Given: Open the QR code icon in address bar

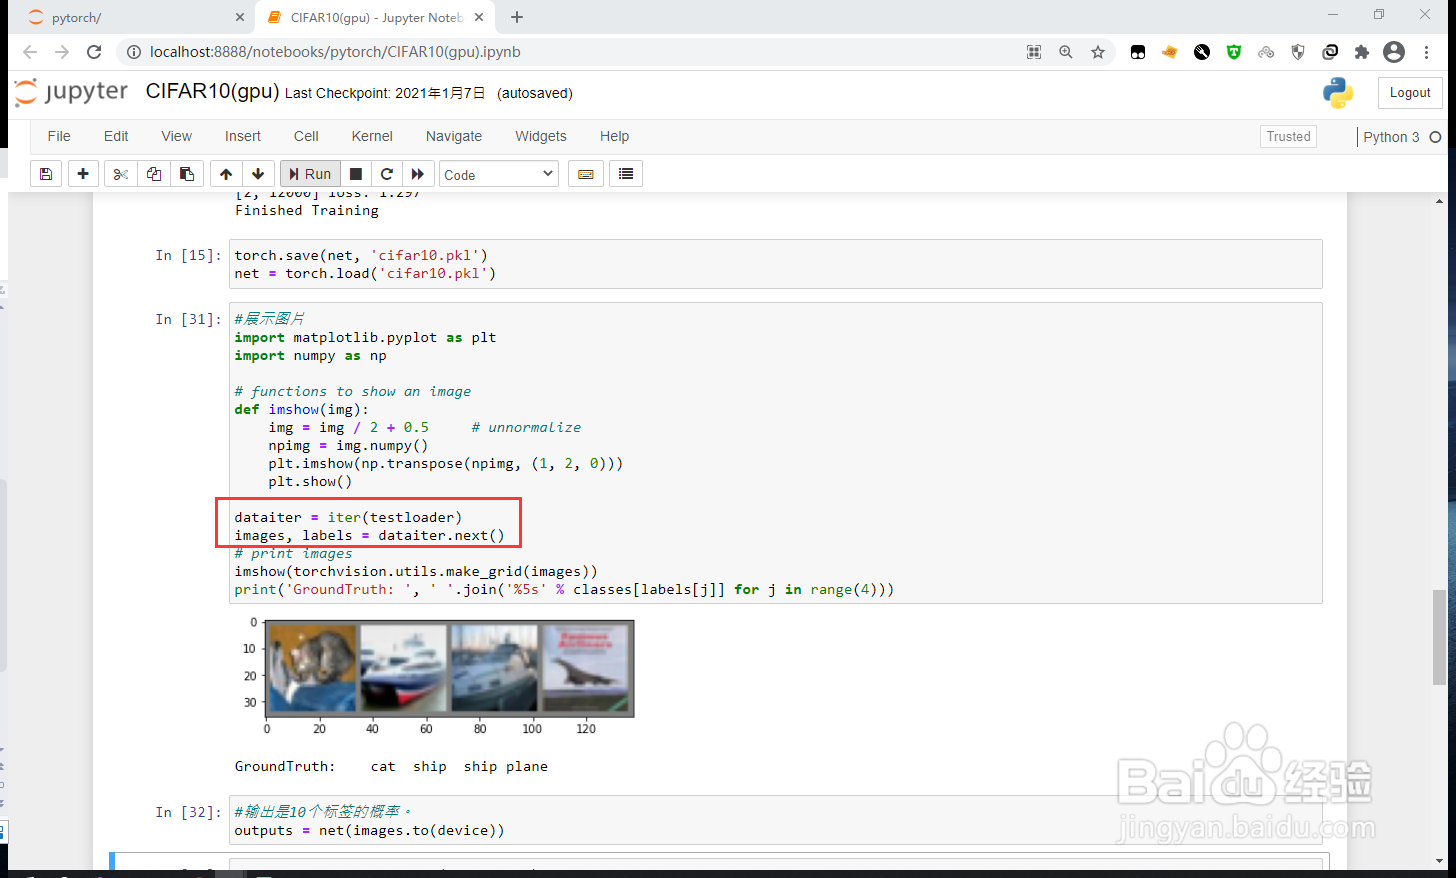Looking at the screenshot, I should [x=1034, y=52].
